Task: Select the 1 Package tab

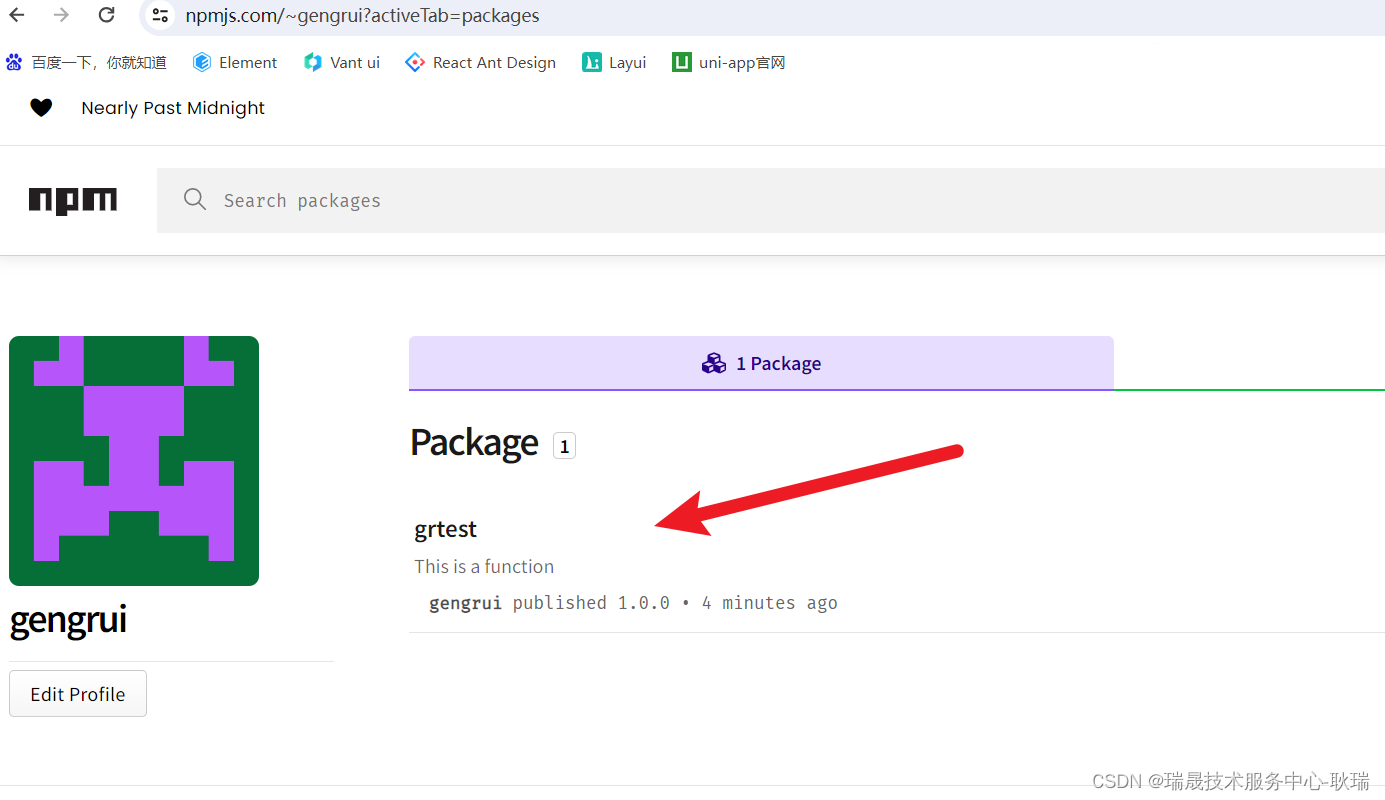Action: tap(761, 363)
